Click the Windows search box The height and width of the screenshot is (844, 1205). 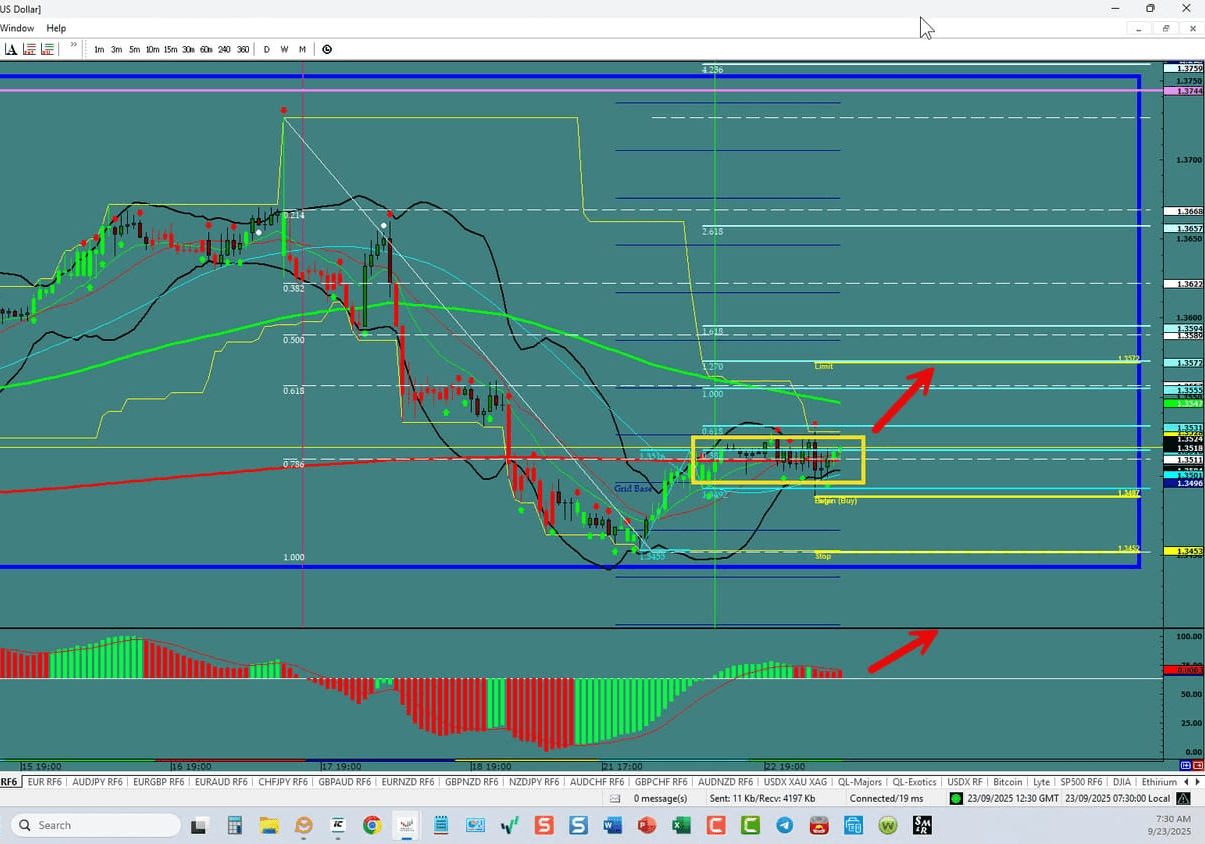(x=95, y=825)
